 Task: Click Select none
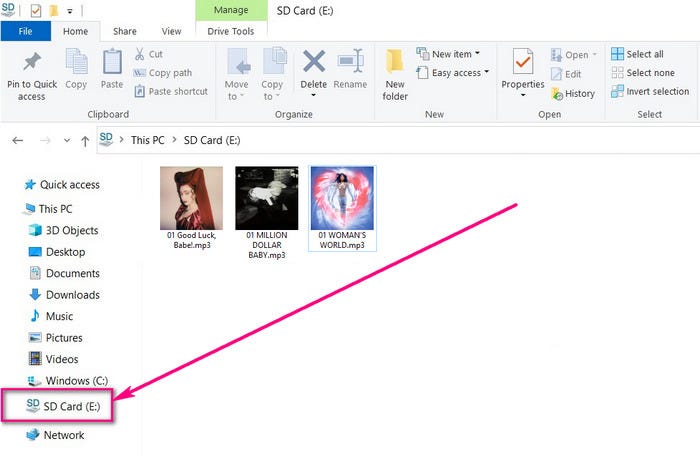tap(643, 73)
